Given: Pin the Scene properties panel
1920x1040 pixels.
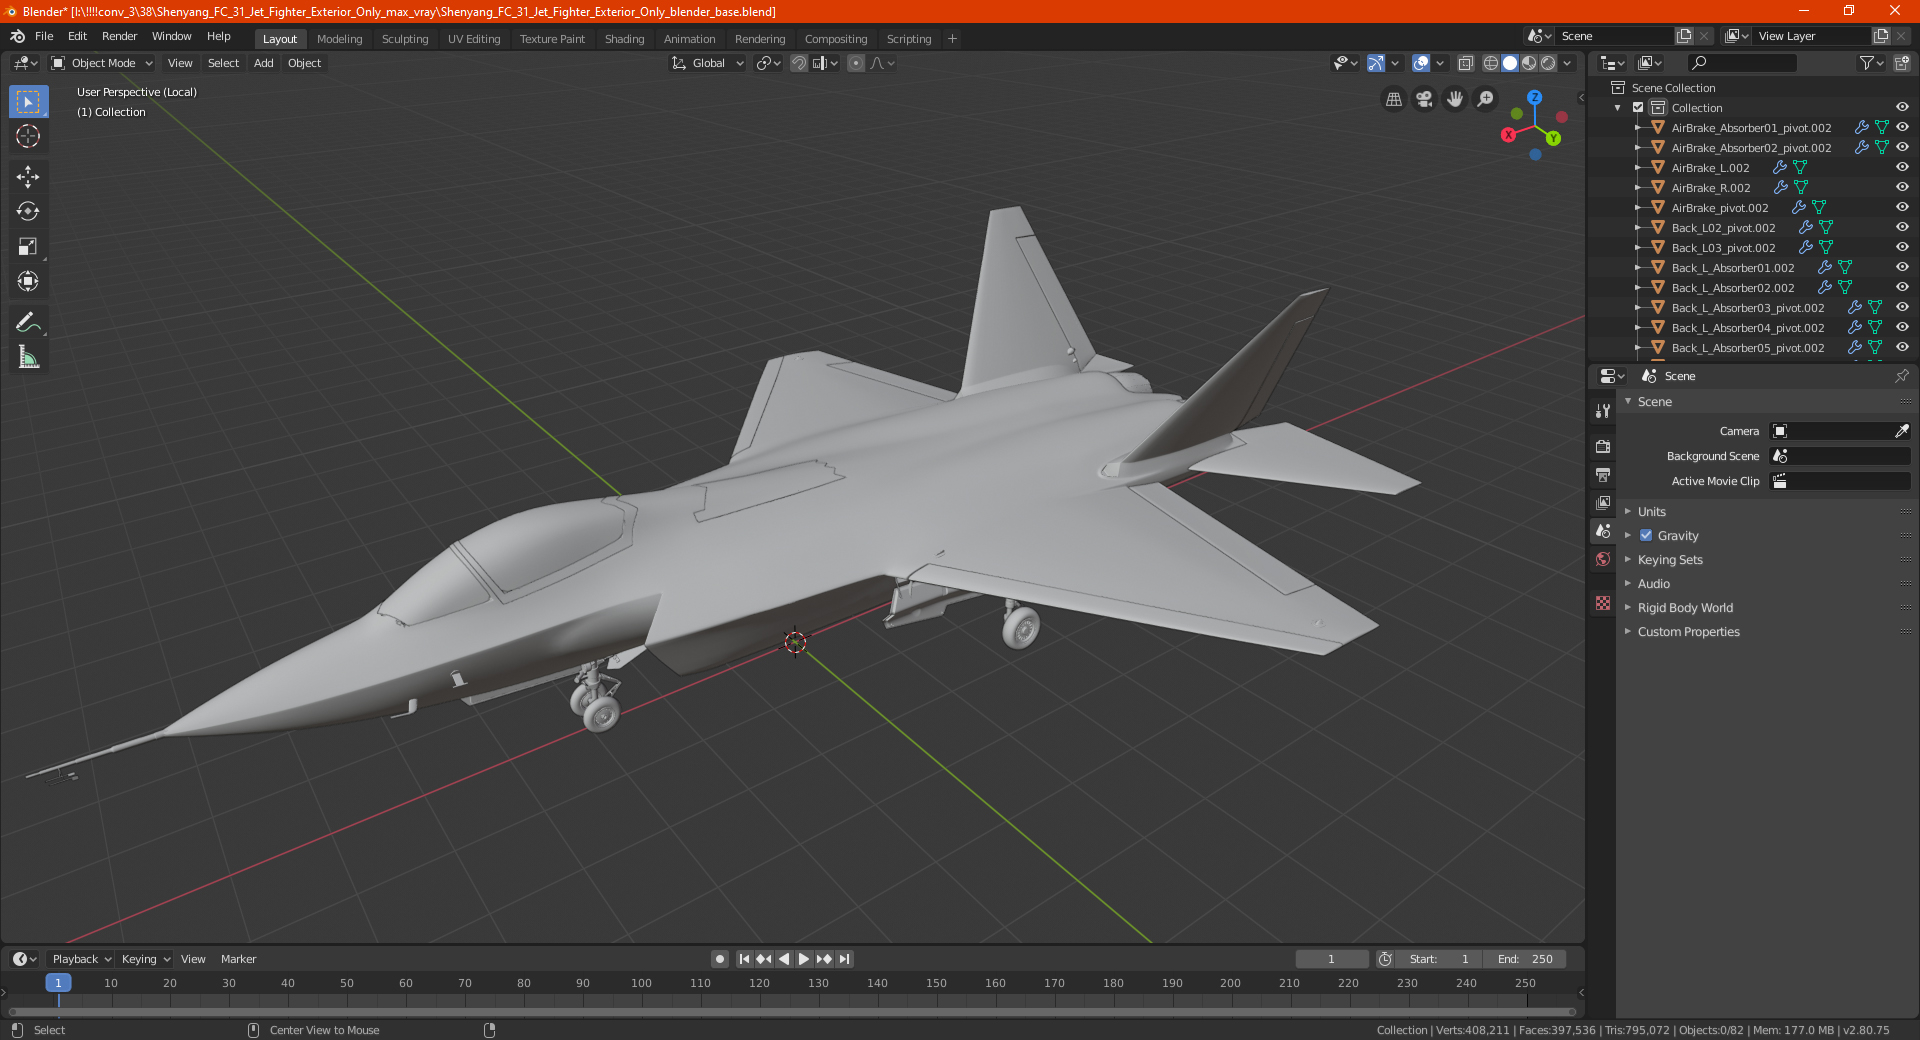Looking at the screenshot, I should (x=1901, y=376).
